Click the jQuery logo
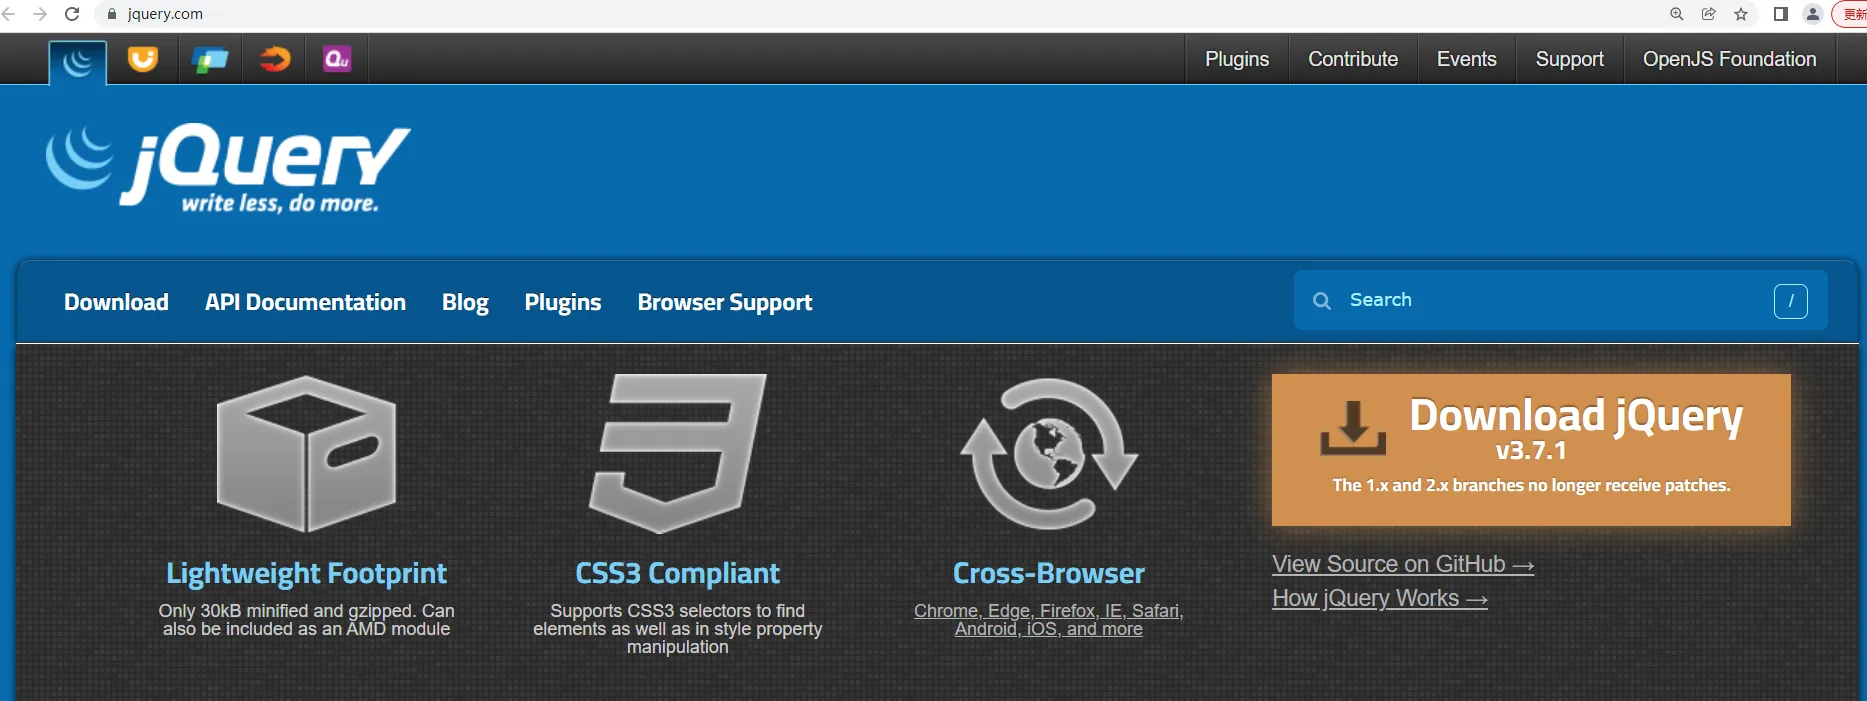The width and height of the screenshot is (1867, 701). click(228, 168)
